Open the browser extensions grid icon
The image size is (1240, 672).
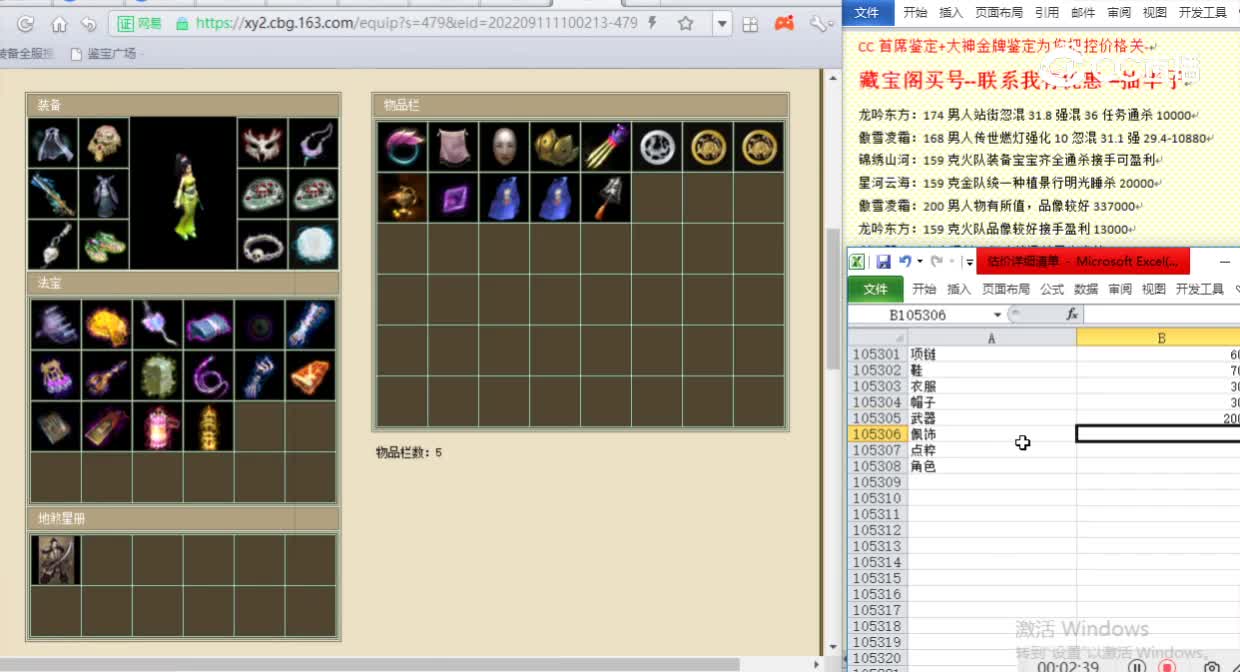tap(751, 23)
